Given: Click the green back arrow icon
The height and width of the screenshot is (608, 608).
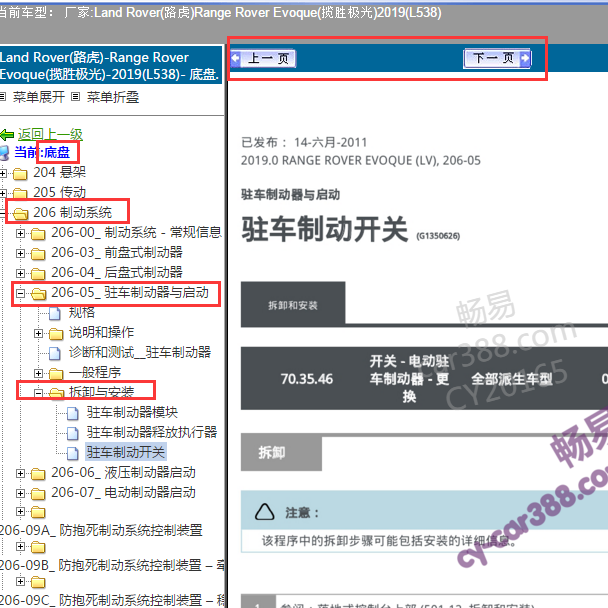Looking at the screenshot, I should click(7, 135).
